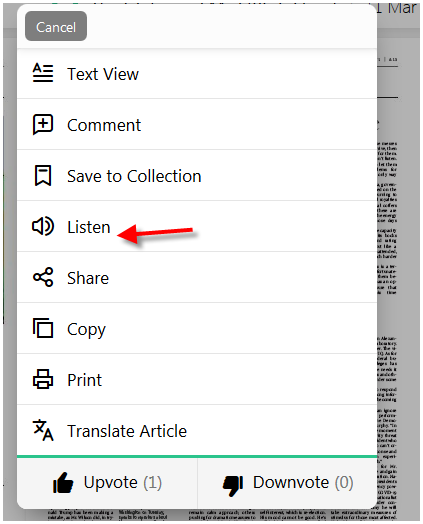Click the thumbs-down icon

pyautogui.click(x=233, y=485)
